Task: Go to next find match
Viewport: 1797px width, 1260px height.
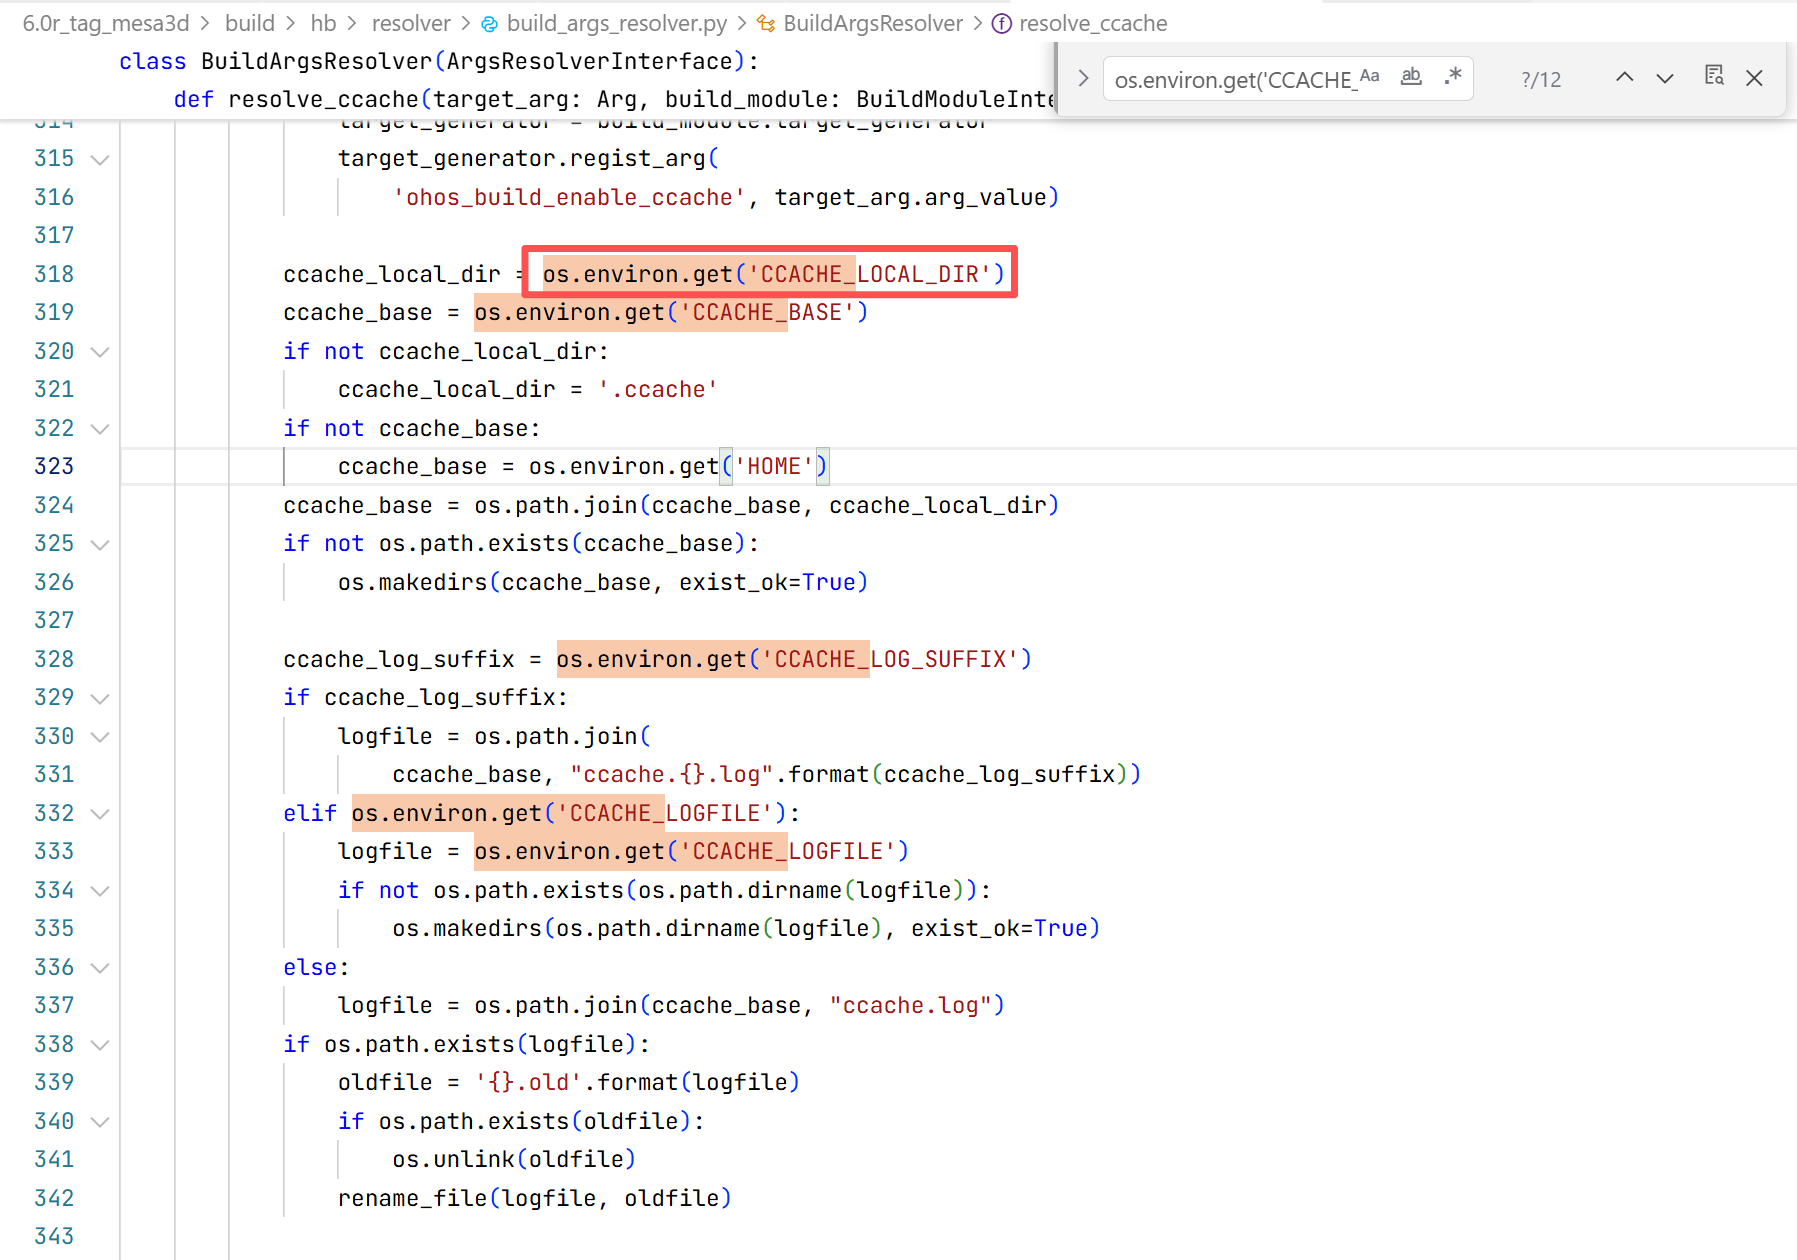Action: click(x=1665, y=77)
